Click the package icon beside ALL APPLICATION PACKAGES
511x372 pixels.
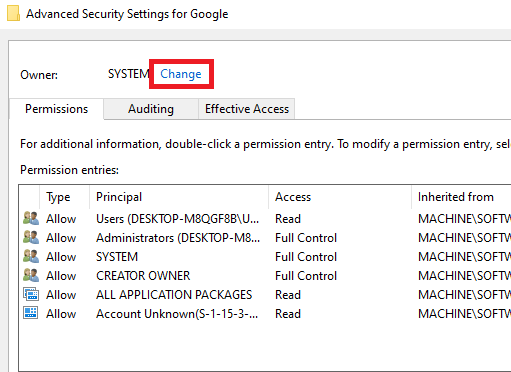pos(31,294)
